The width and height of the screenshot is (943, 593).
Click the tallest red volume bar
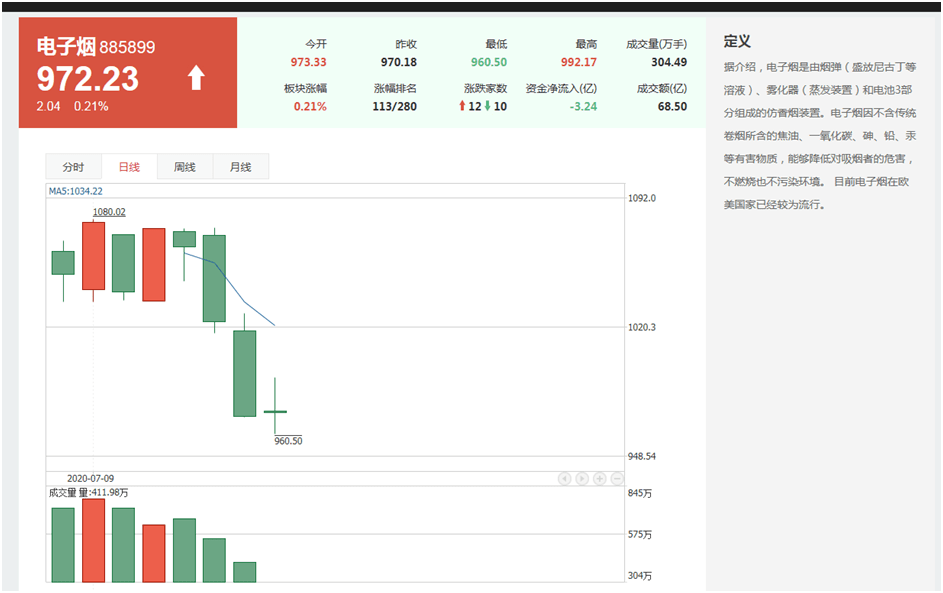[93, 540]
